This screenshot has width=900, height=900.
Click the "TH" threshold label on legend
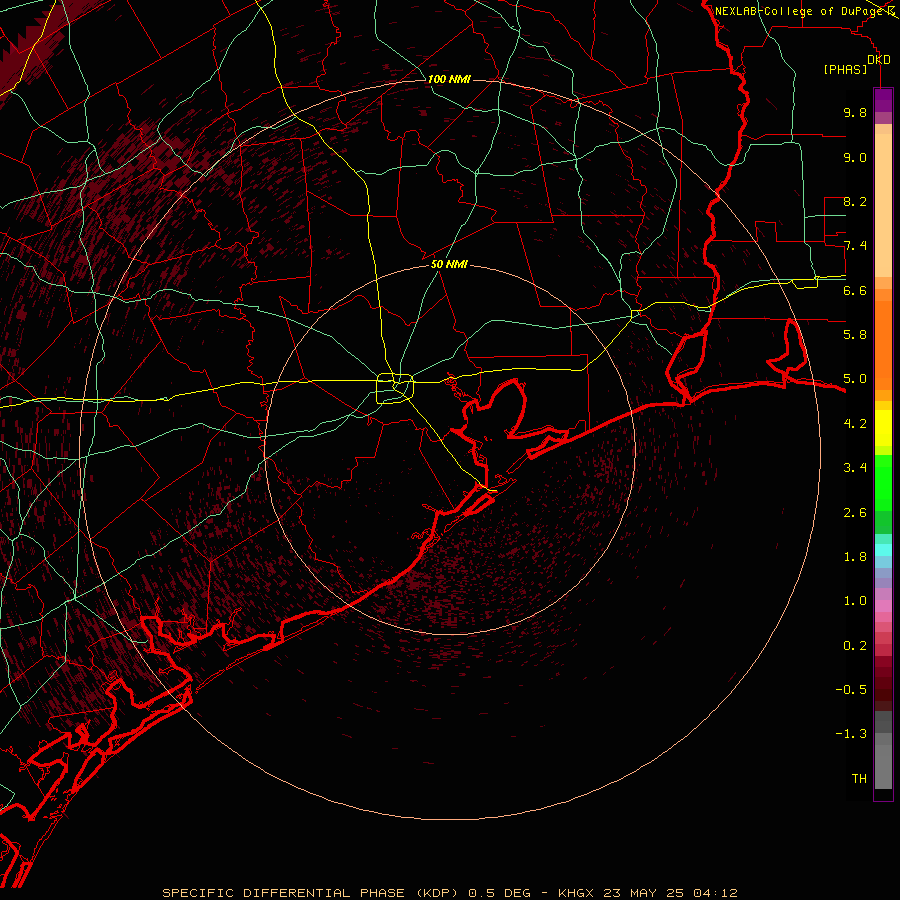click(859, 779)
